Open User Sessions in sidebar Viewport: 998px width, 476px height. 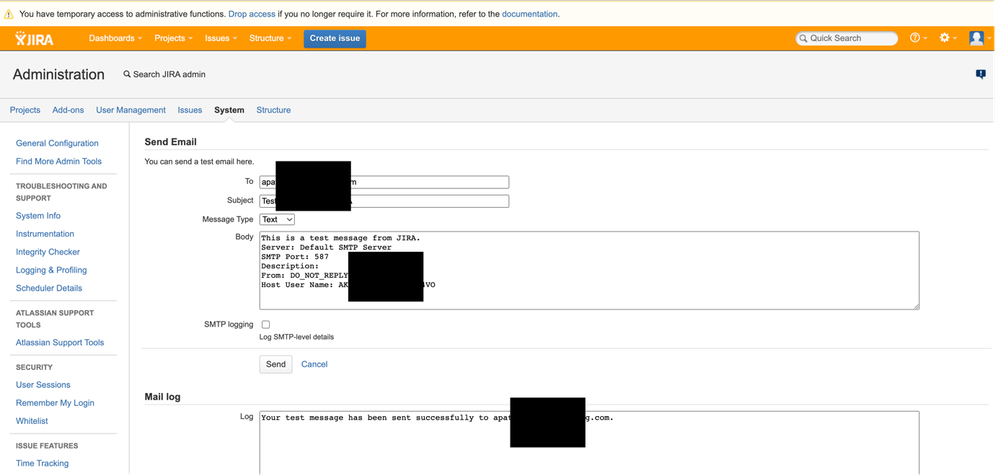(x=43, y=384)
